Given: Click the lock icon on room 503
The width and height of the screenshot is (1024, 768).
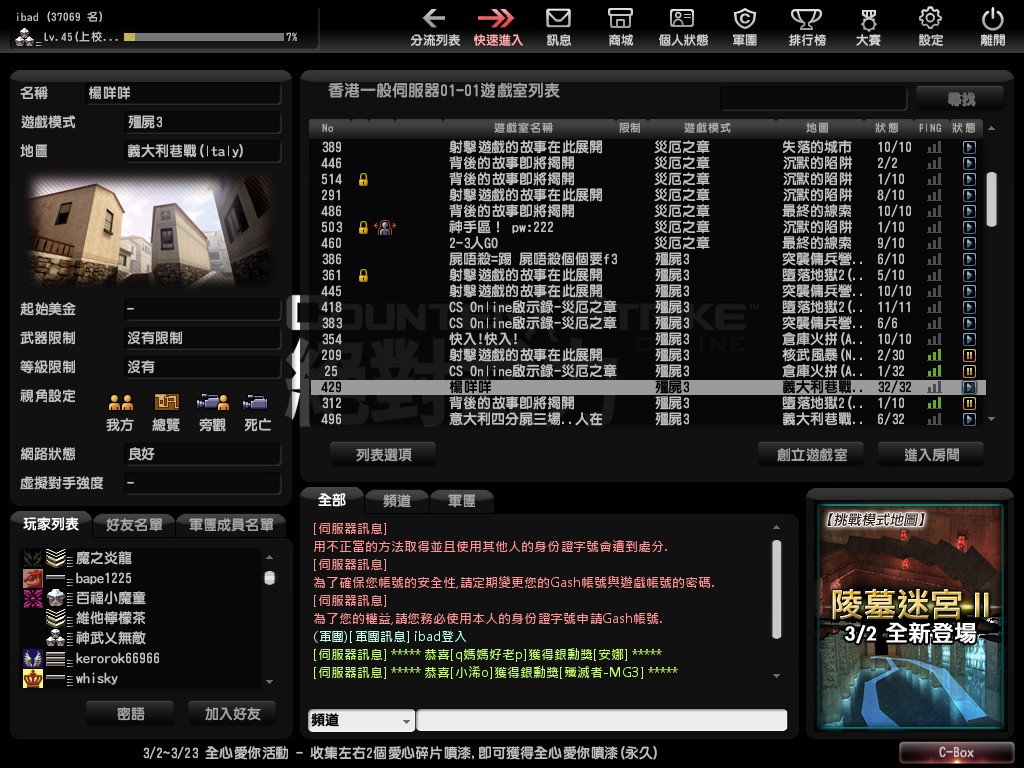Looking at the screenshot, I should 363,227.
